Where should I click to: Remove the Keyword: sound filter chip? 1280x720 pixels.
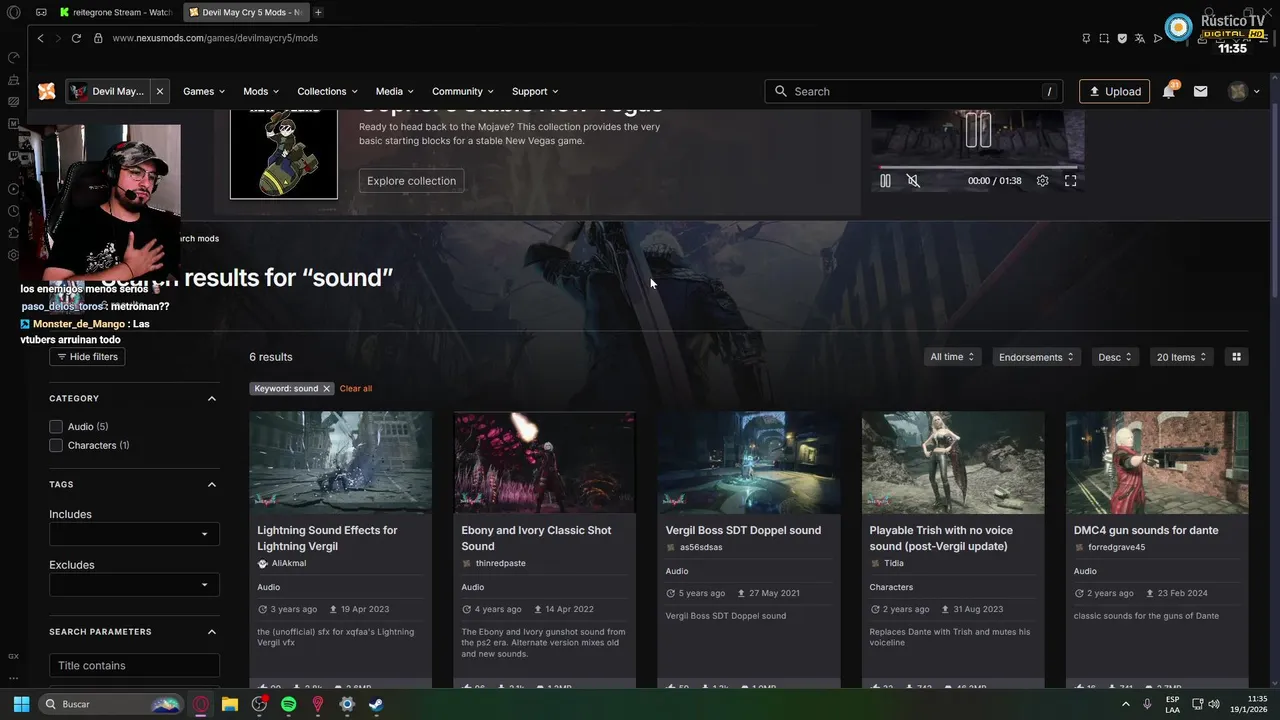pyautogui.click(x=326, y=388)
